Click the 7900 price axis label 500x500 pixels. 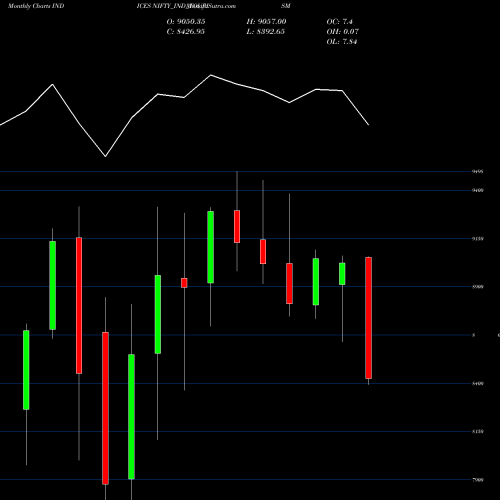477,480
